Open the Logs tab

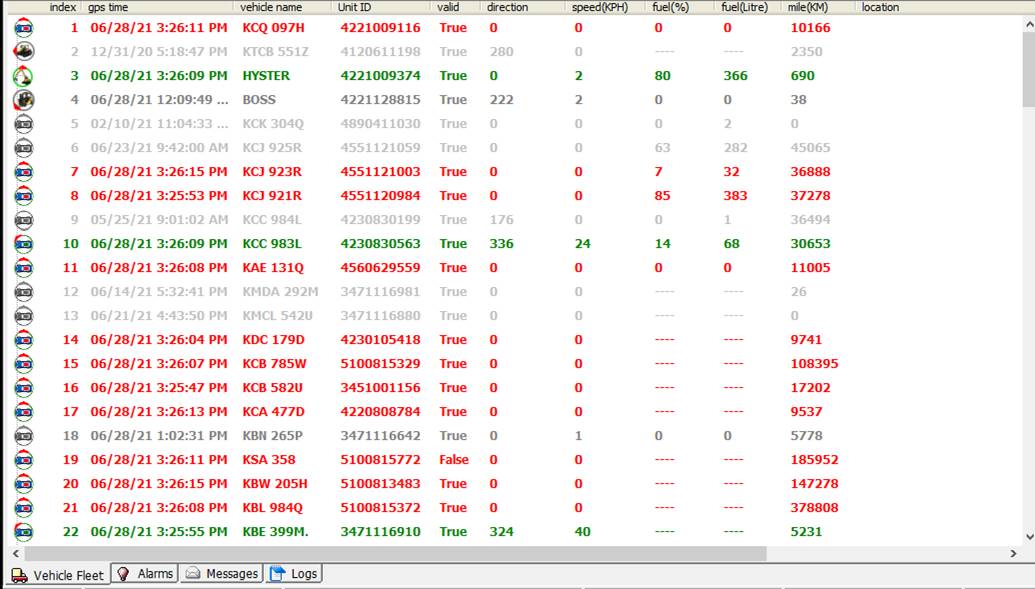tap(294, 574)
